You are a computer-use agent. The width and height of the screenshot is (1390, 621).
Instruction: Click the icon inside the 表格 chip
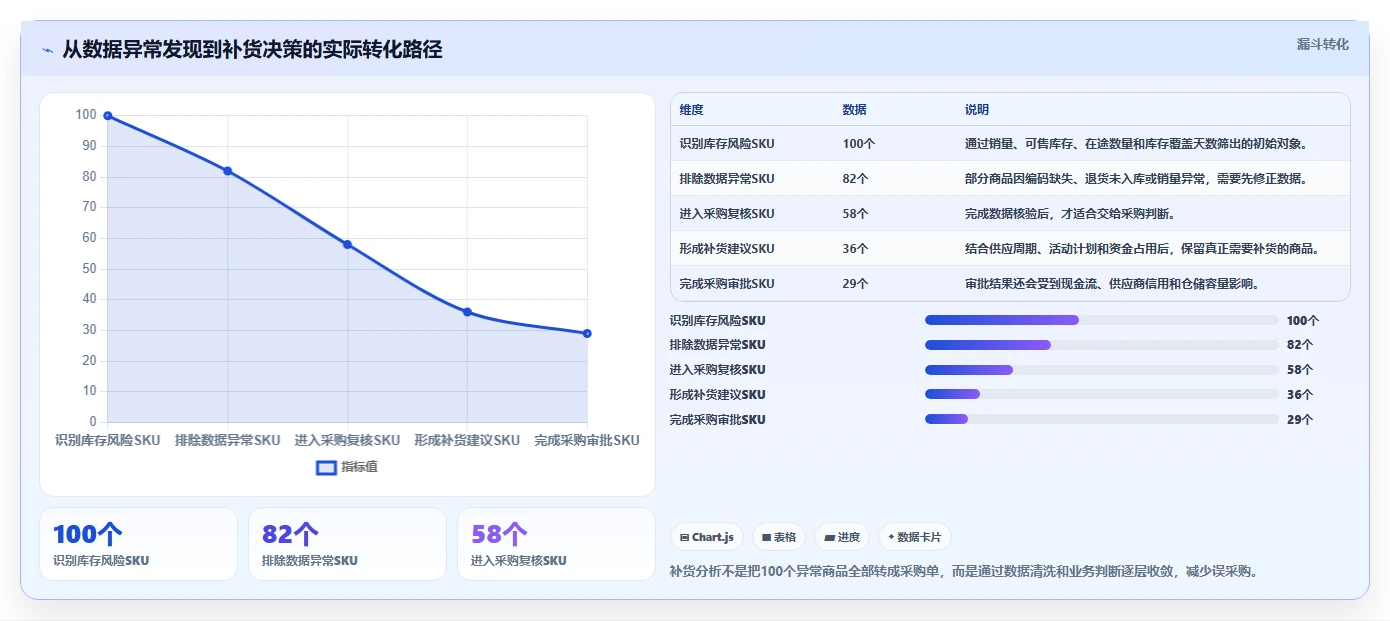(766, 538)
